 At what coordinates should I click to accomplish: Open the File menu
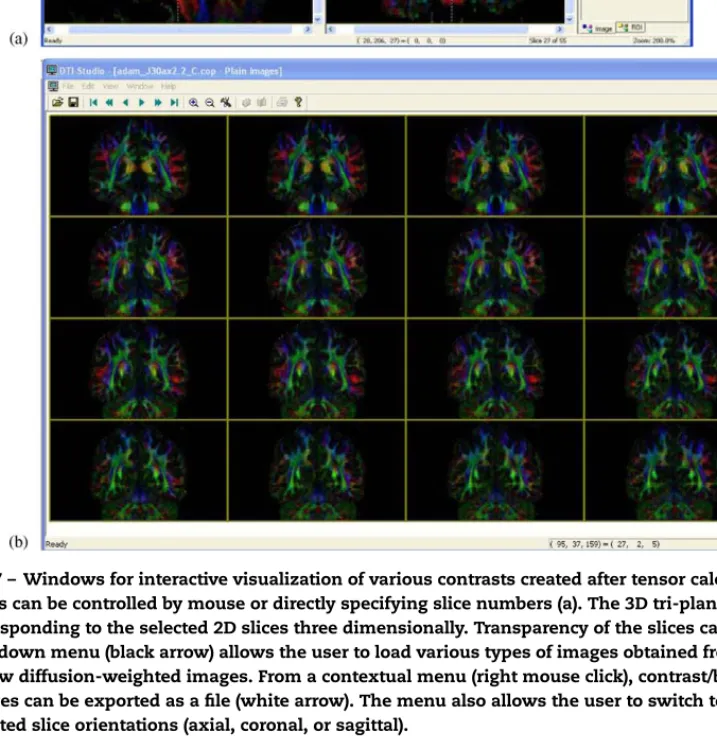[x=68, y=86]
